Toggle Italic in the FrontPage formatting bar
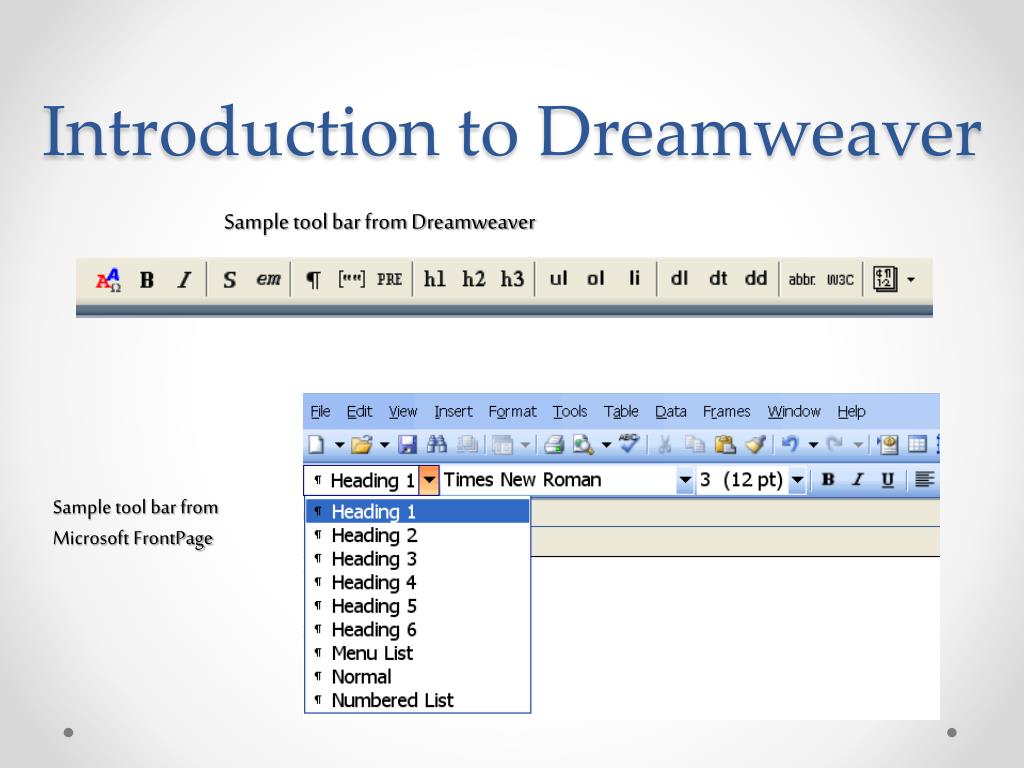The image size is (1024, 768). click(857, 480)
